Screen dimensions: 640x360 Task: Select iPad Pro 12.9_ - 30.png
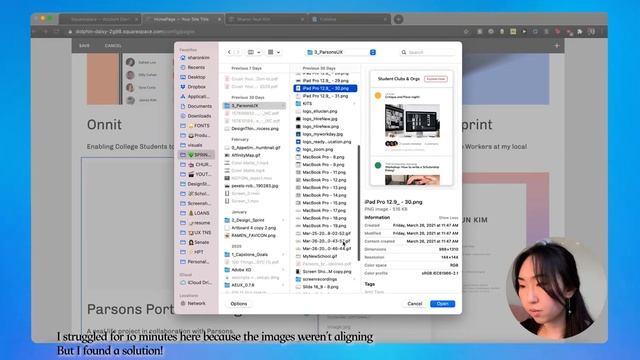point(325,88)
